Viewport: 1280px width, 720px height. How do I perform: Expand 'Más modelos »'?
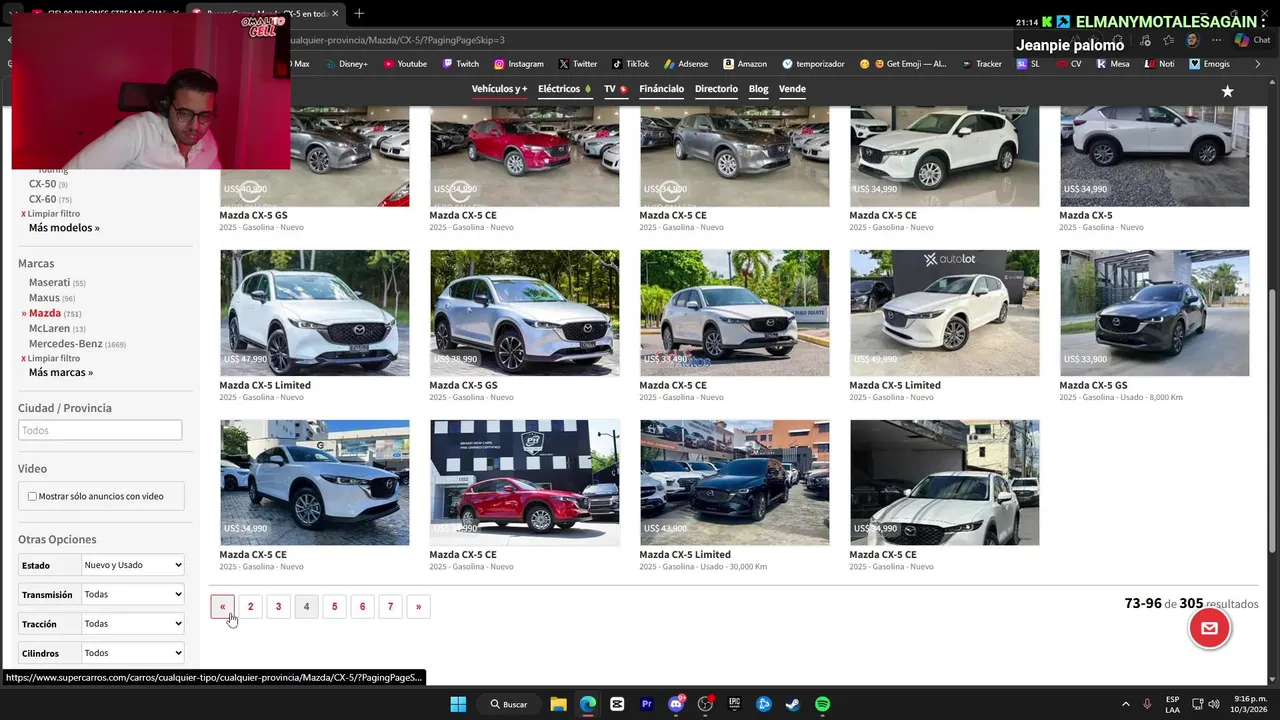pyautogui.click(x=64, y=228)
